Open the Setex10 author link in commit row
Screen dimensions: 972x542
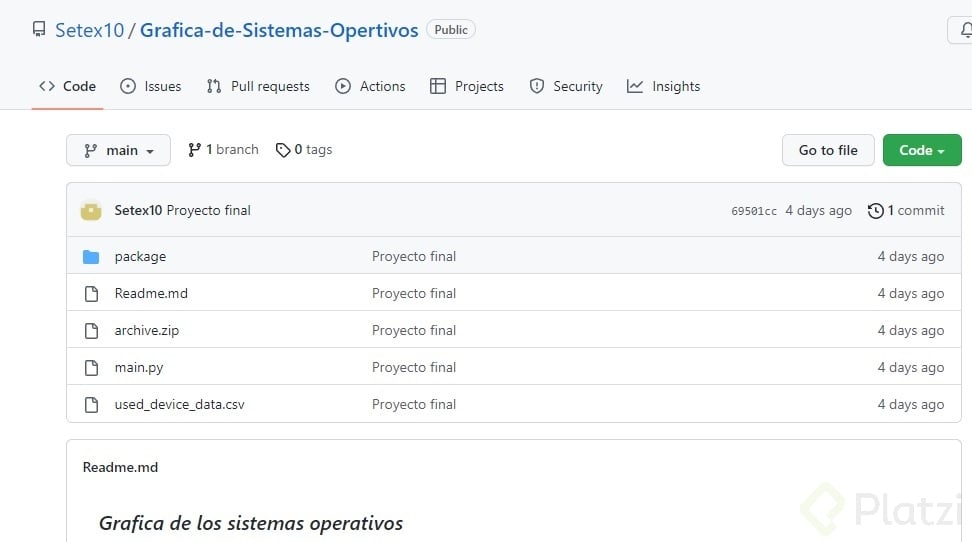point(138,210)
